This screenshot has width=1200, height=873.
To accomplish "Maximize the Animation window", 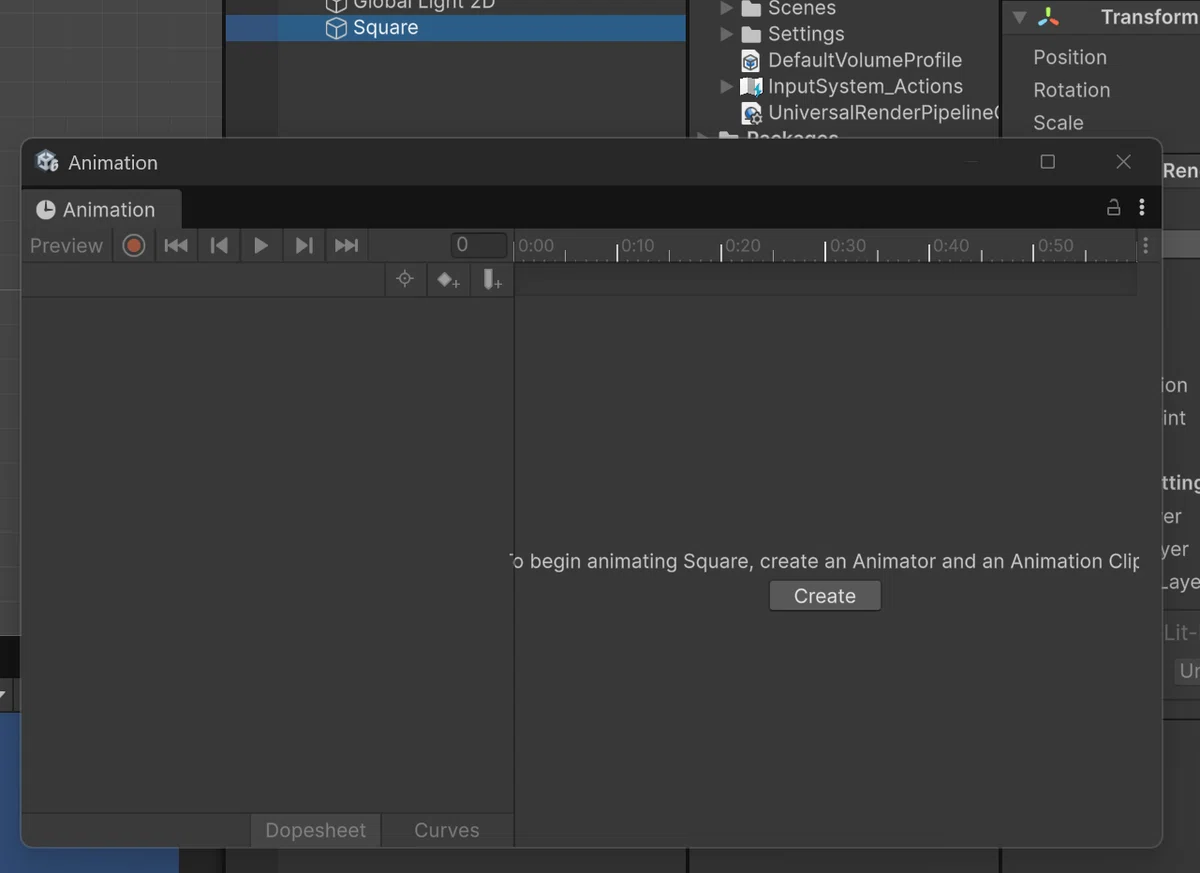I will [1047, 162].
